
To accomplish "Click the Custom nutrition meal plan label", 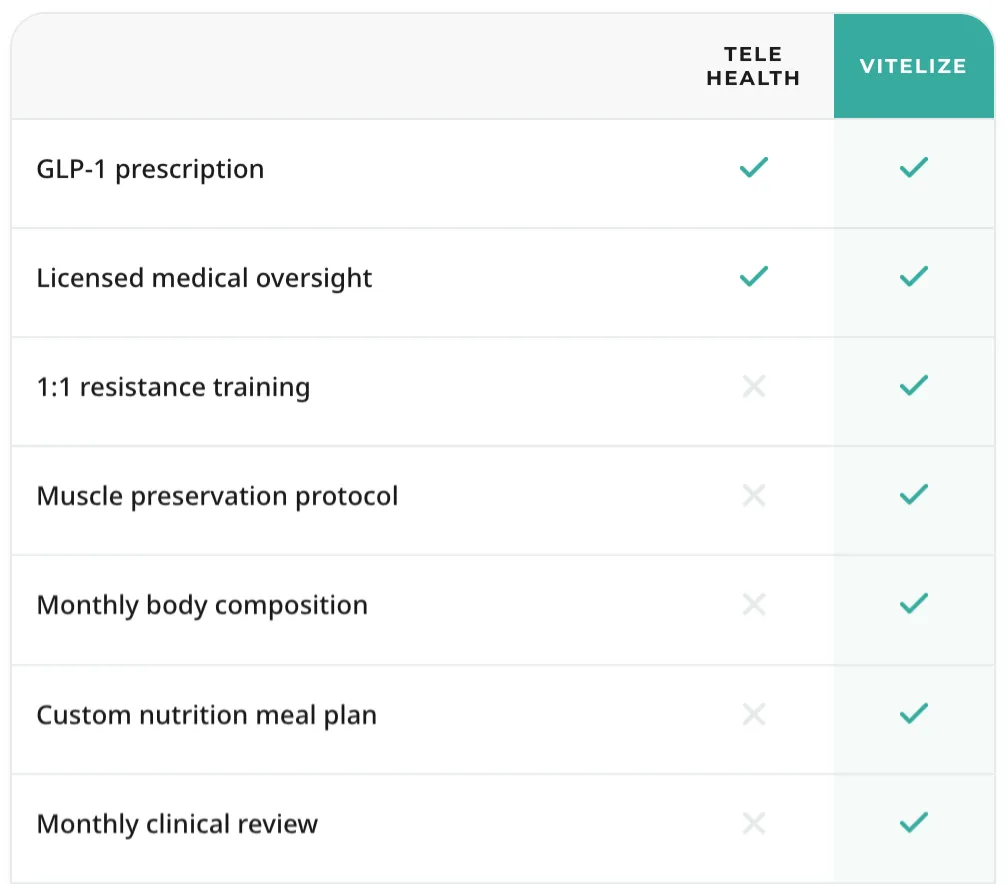I will coord(206,716).
